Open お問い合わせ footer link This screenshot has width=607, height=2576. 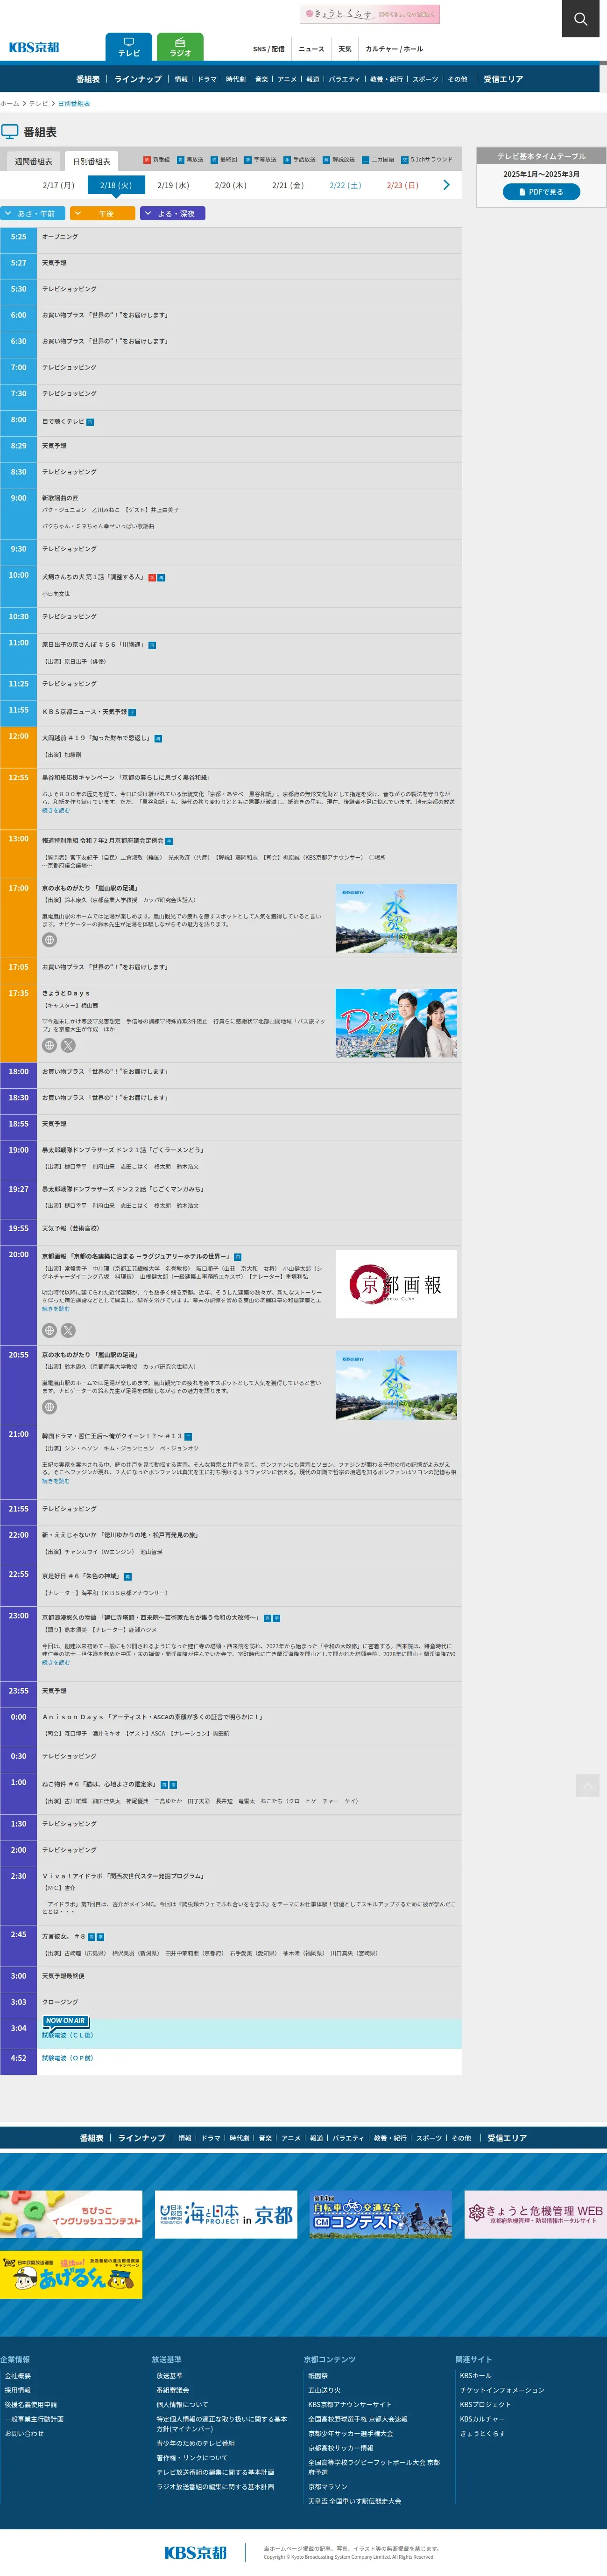[24, 2434]
